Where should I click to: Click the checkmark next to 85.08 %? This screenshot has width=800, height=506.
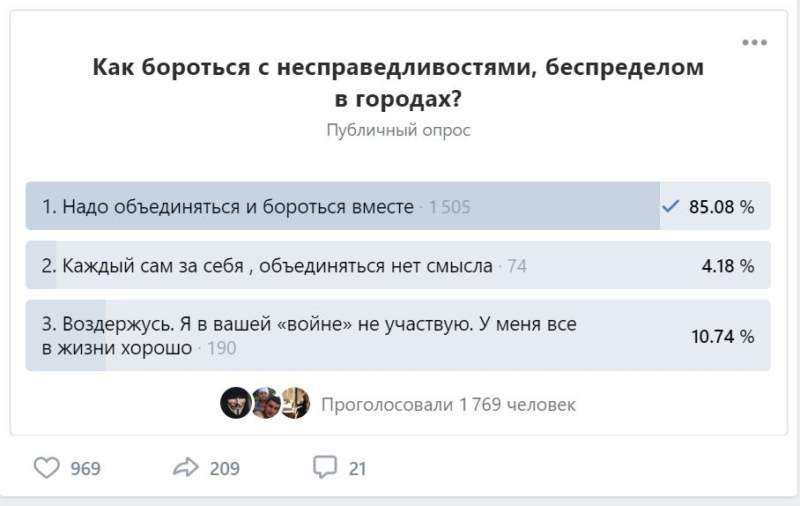pos(671,207)
